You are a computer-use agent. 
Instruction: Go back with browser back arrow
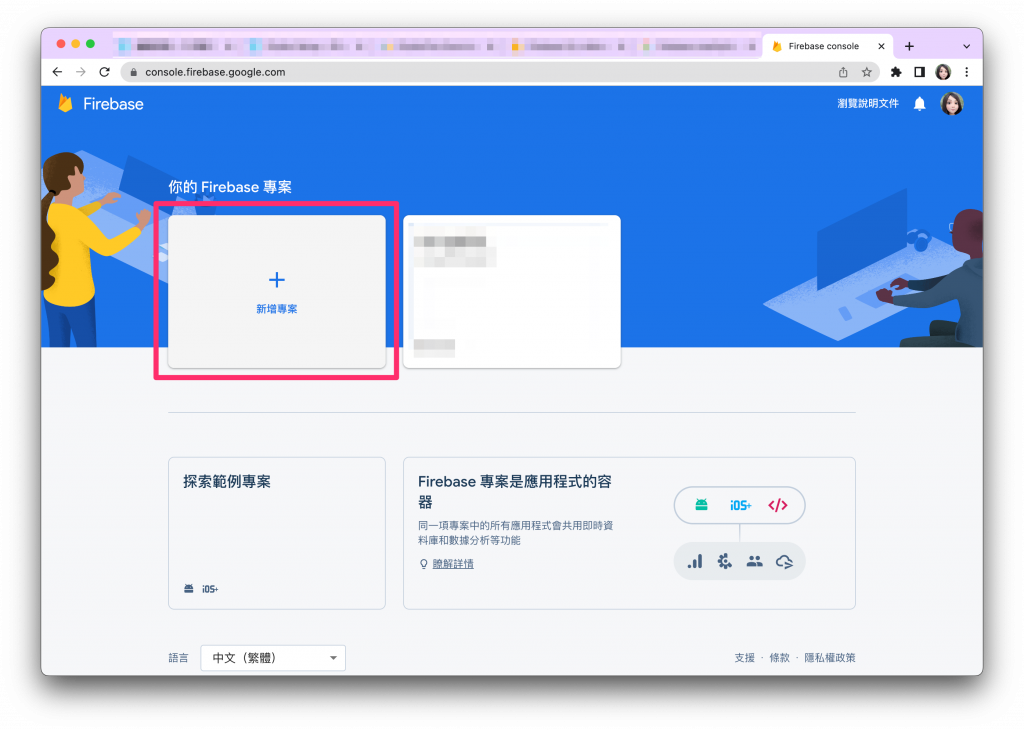click(57, 72)
